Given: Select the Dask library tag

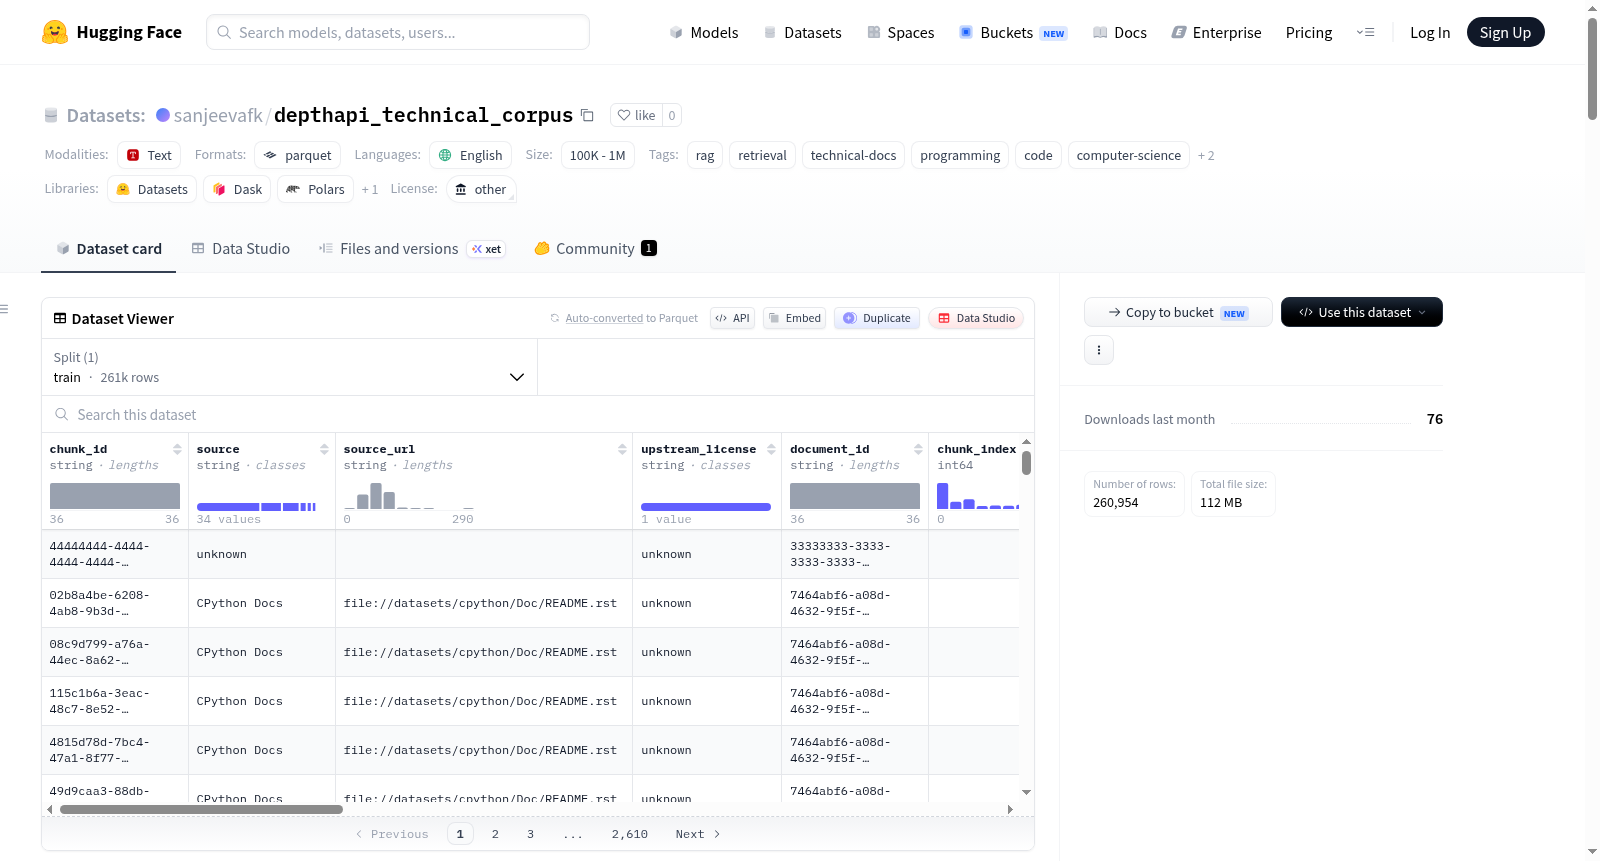Looking at the screenshot, I should [237, 189].
